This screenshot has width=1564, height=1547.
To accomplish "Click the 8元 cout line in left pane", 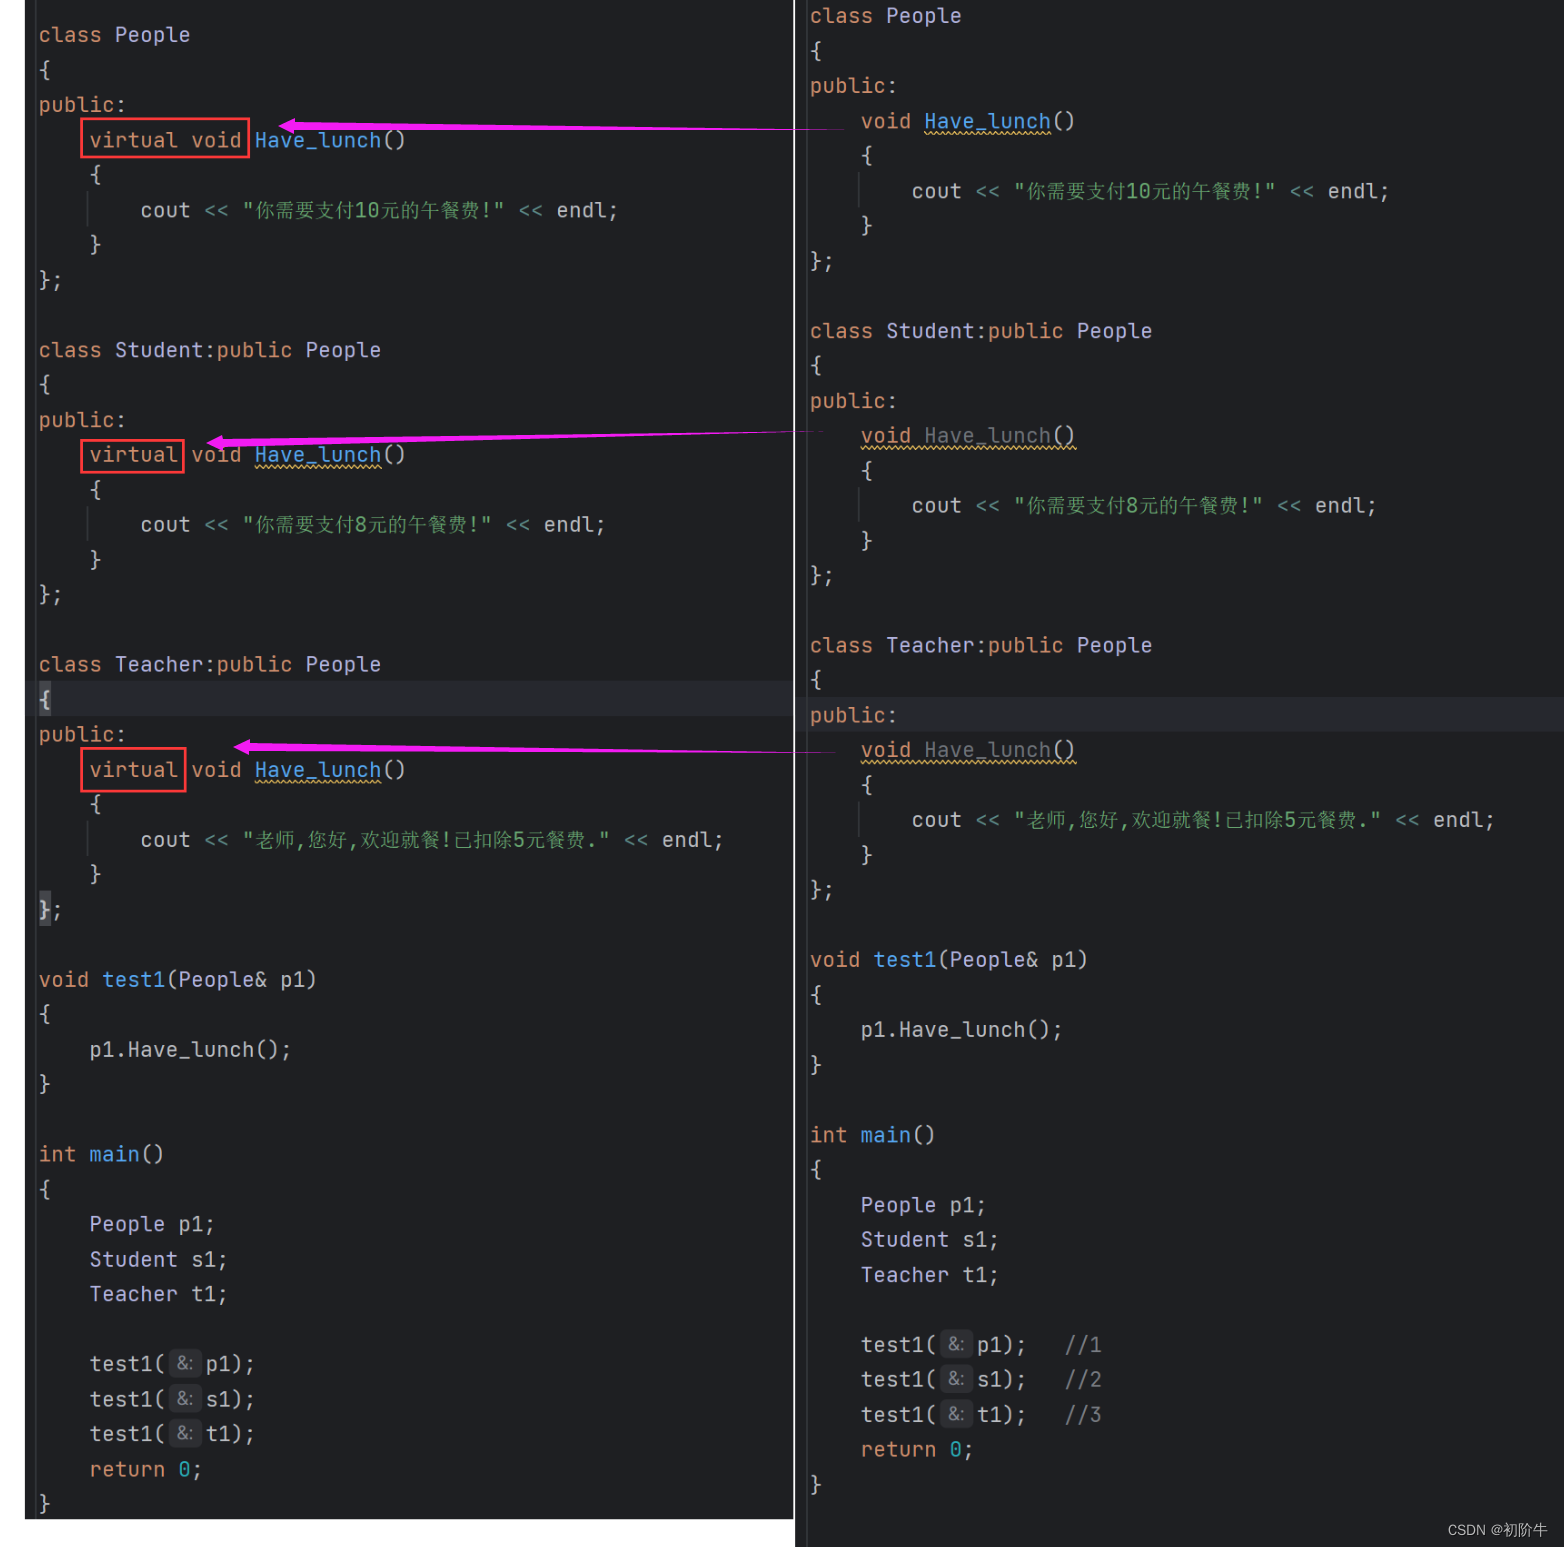I will [372, 525].
